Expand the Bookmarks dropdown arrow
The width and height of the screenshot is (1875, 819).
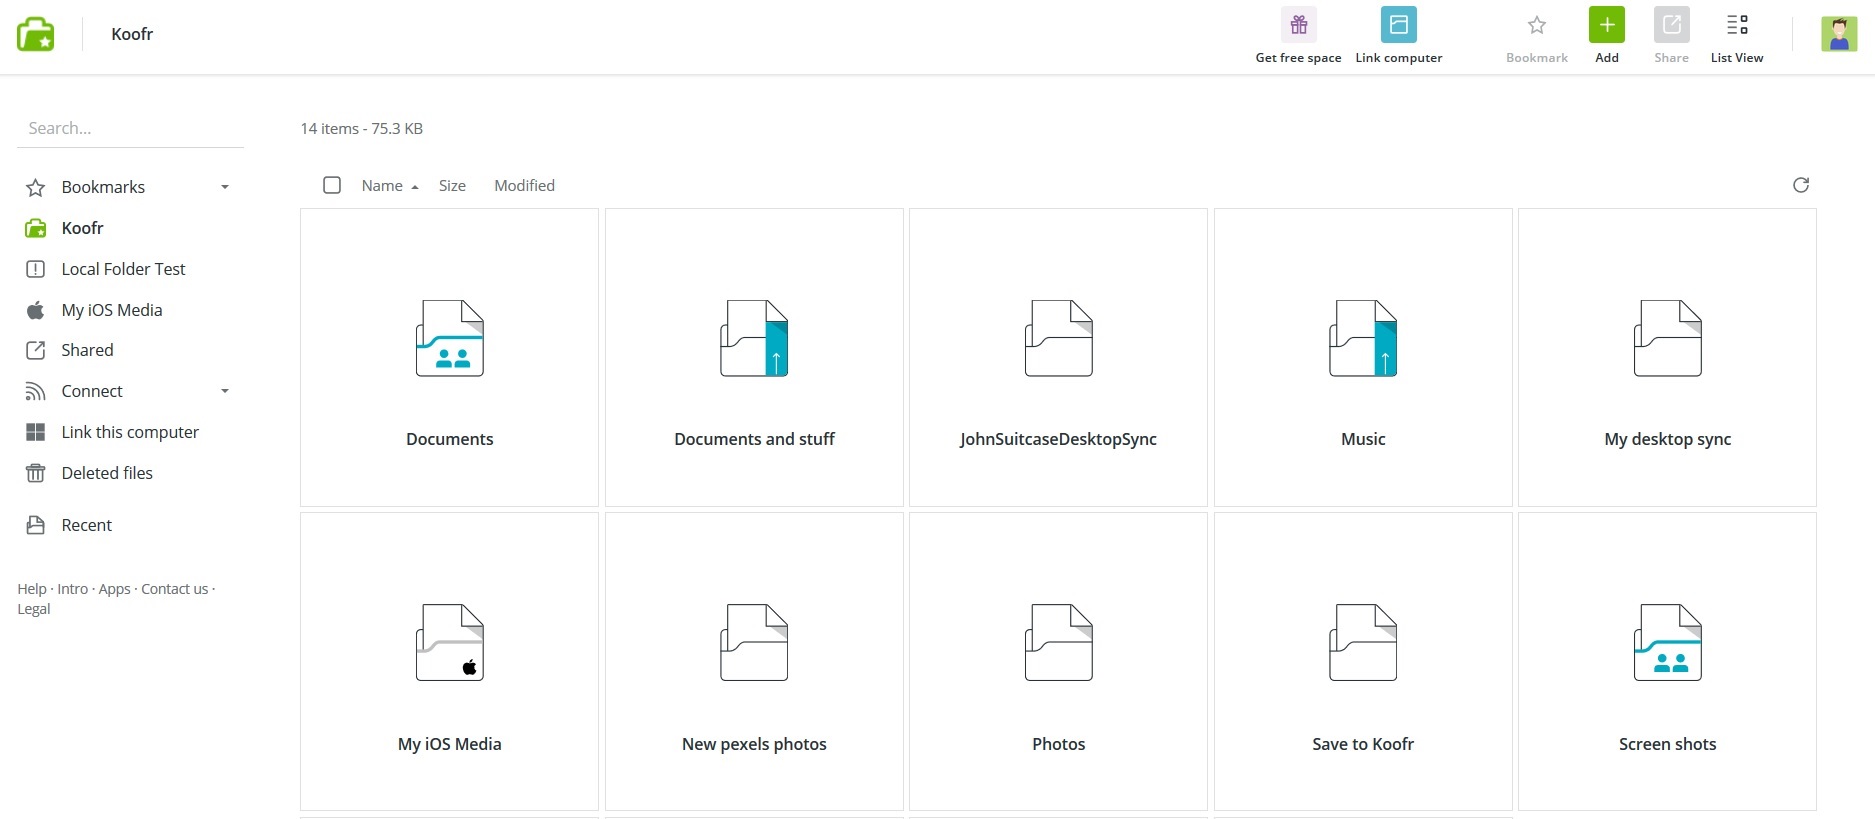click(225, 187)
